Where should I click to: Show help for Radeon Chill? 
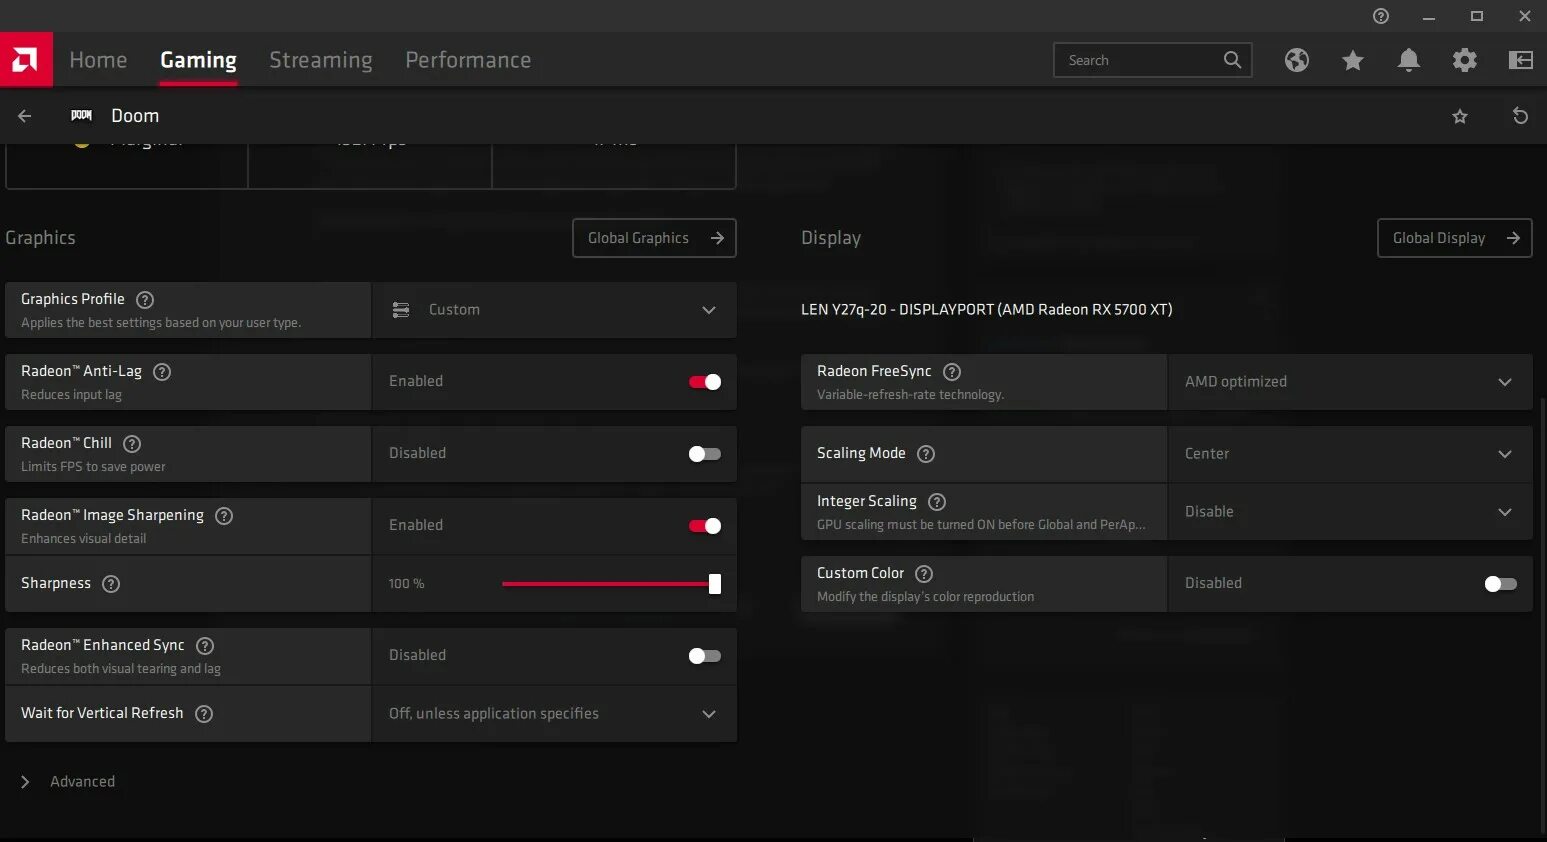pyautogui.click(x=132, y=444)
